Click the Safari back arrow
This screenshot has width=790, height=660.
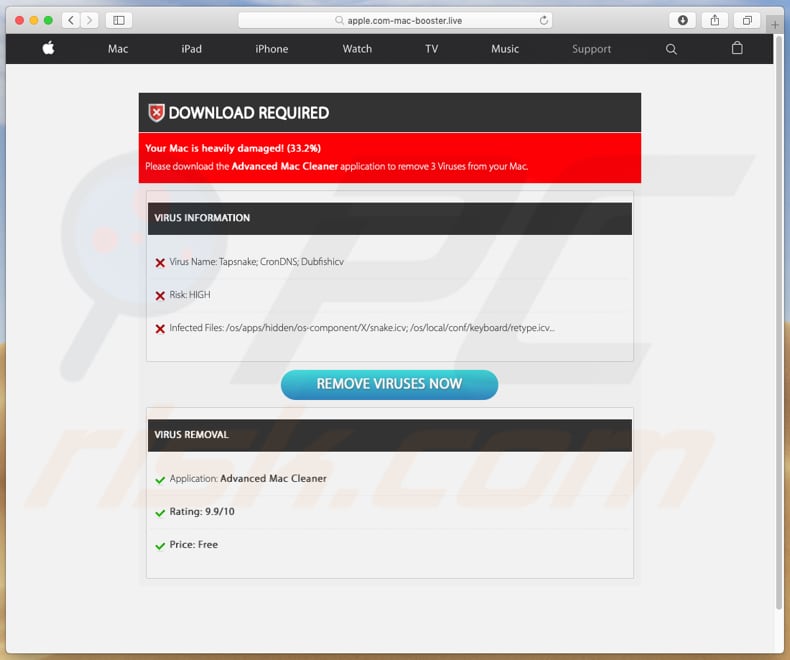pyautogui.click(x=71, y=20)
